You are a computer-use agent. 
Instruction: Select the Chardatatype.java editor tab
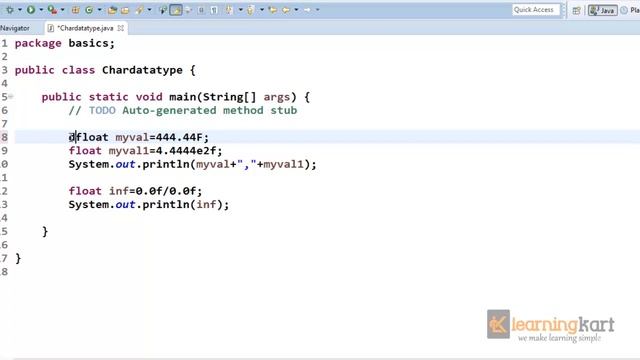[x=85, y=28]
